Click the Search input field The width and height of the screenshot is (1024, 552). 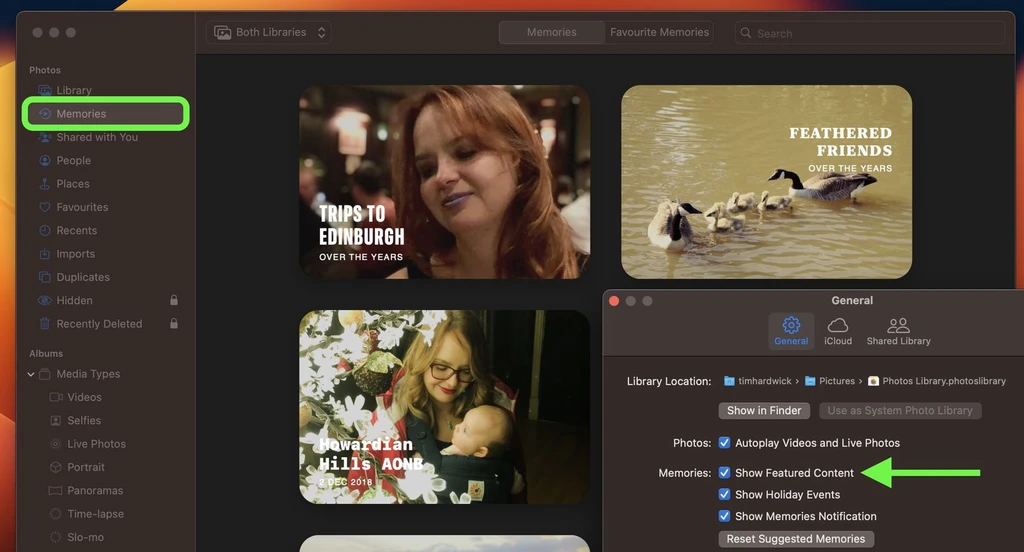pos(870,33)
